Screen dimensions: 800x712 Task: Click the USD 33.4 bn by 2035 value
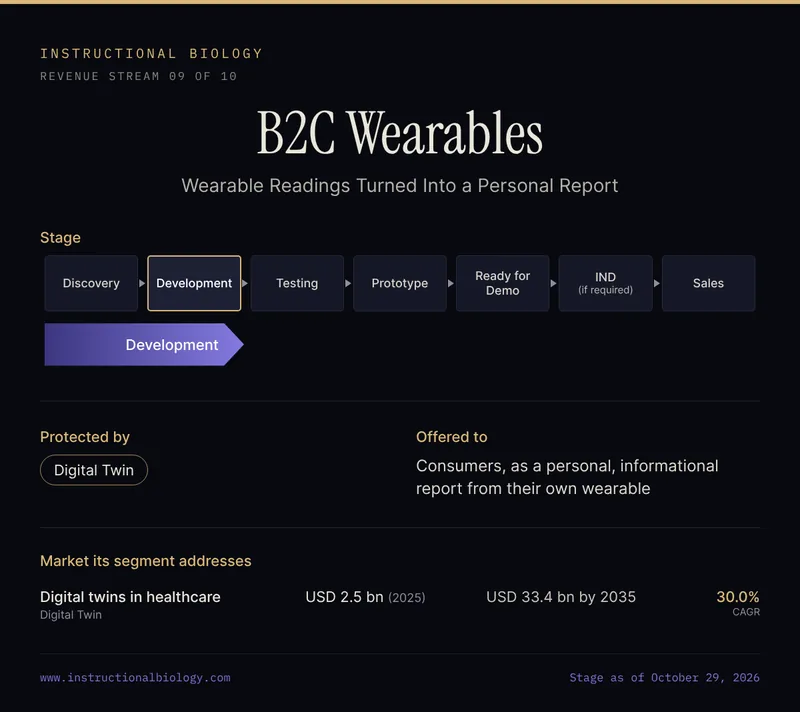coord(561,597)
